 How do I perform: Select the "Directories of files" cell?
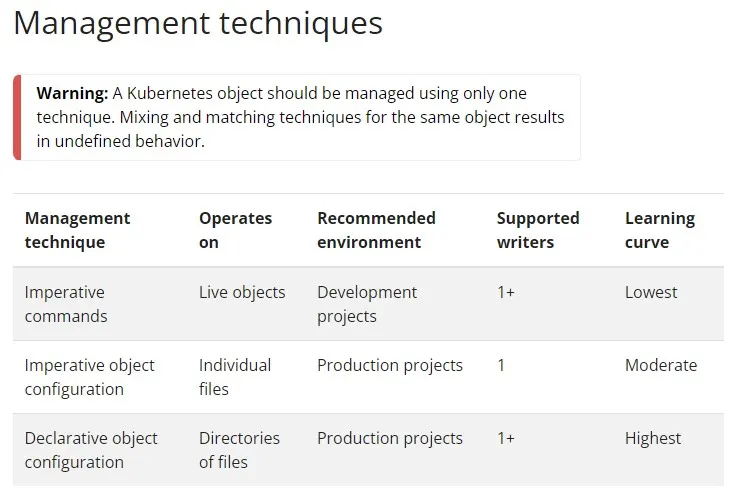coord(239,450)
